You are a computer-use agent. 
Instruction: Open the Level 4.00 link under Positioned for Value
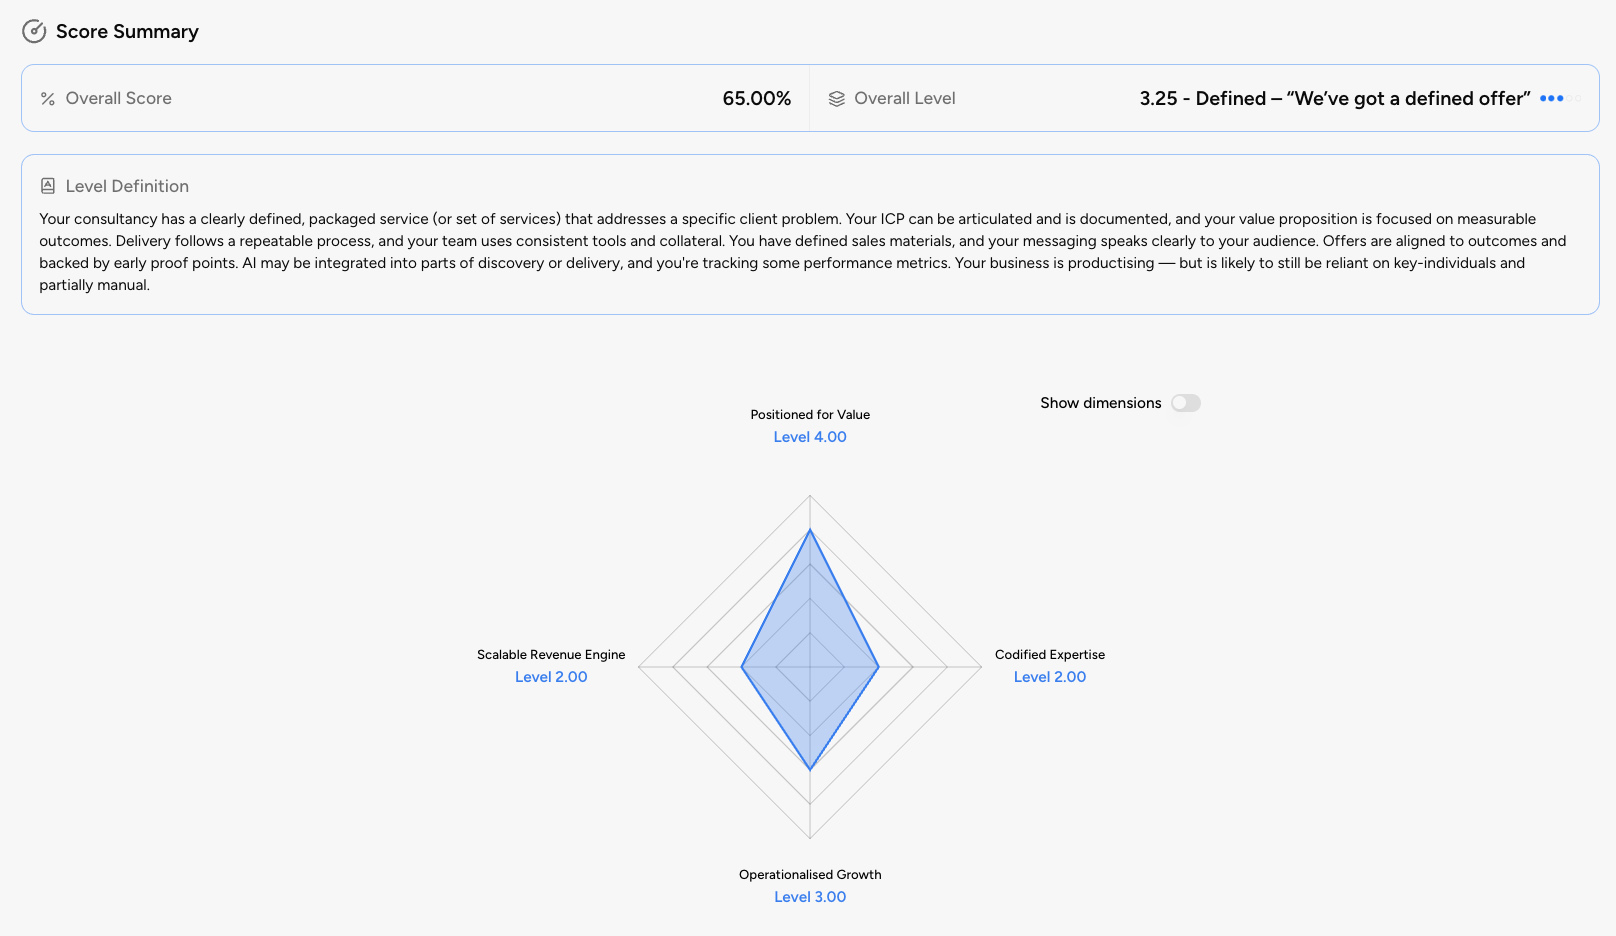[810, 437]
